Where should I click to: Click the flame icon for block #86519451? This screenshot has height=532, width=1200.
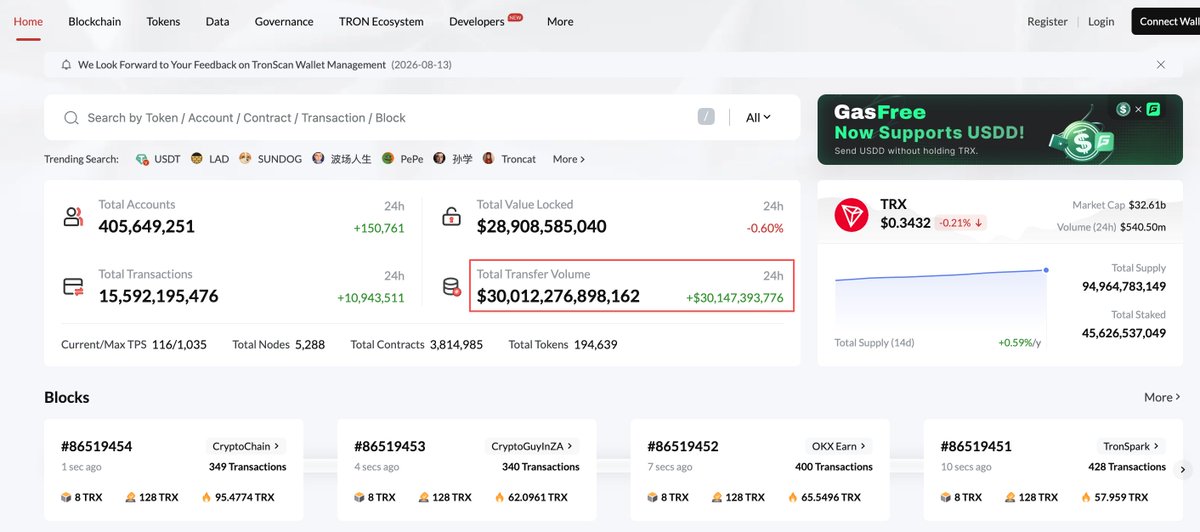(x=1086, y=497)
